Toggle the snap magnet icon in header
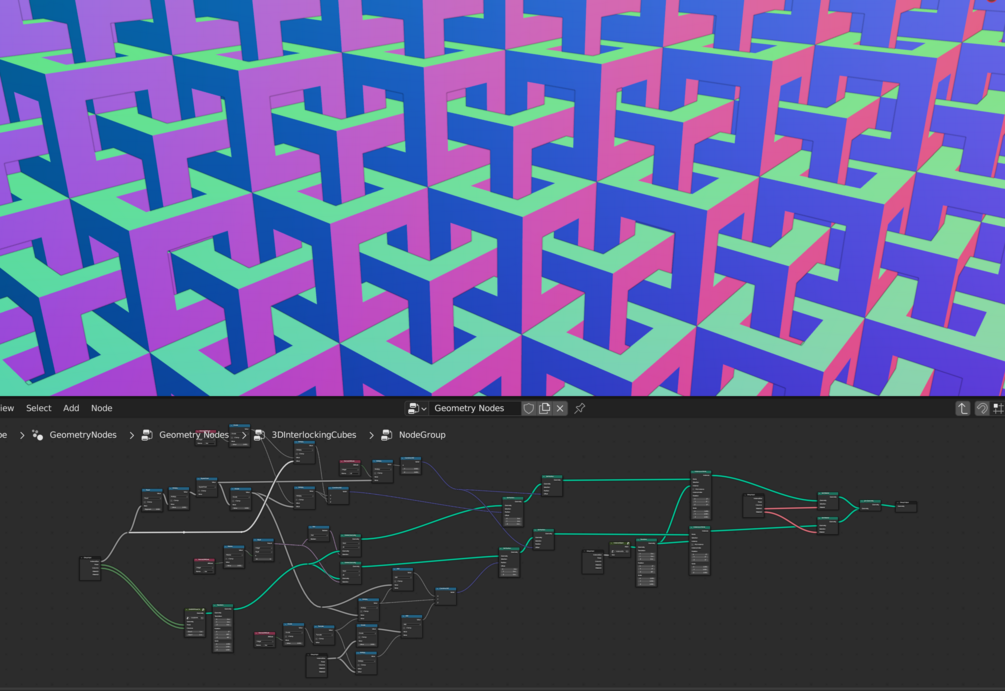The width and height of the screenshot is (1005, 691). (x=981, y=408)
